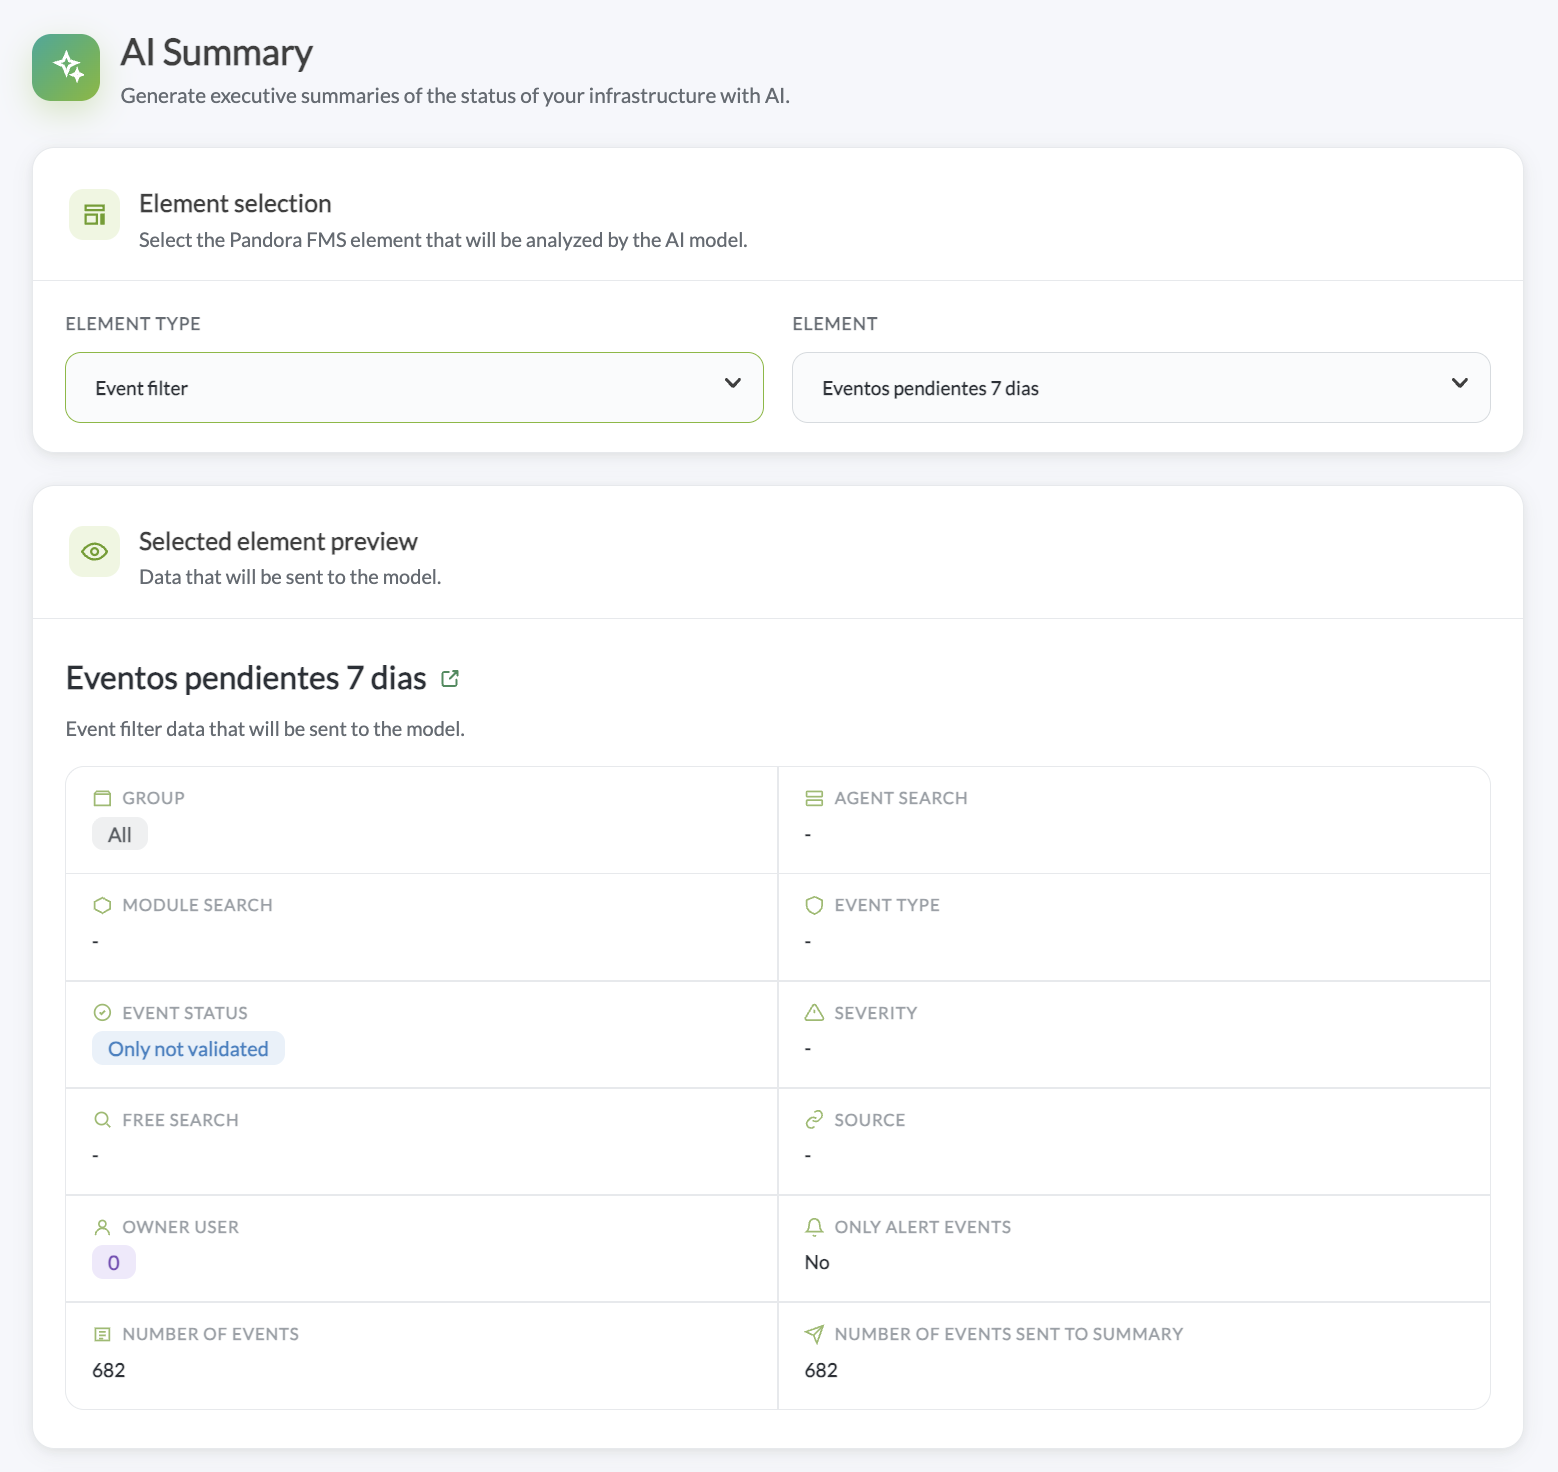Click the Only not validated status badge

(x=188, y=1049)
